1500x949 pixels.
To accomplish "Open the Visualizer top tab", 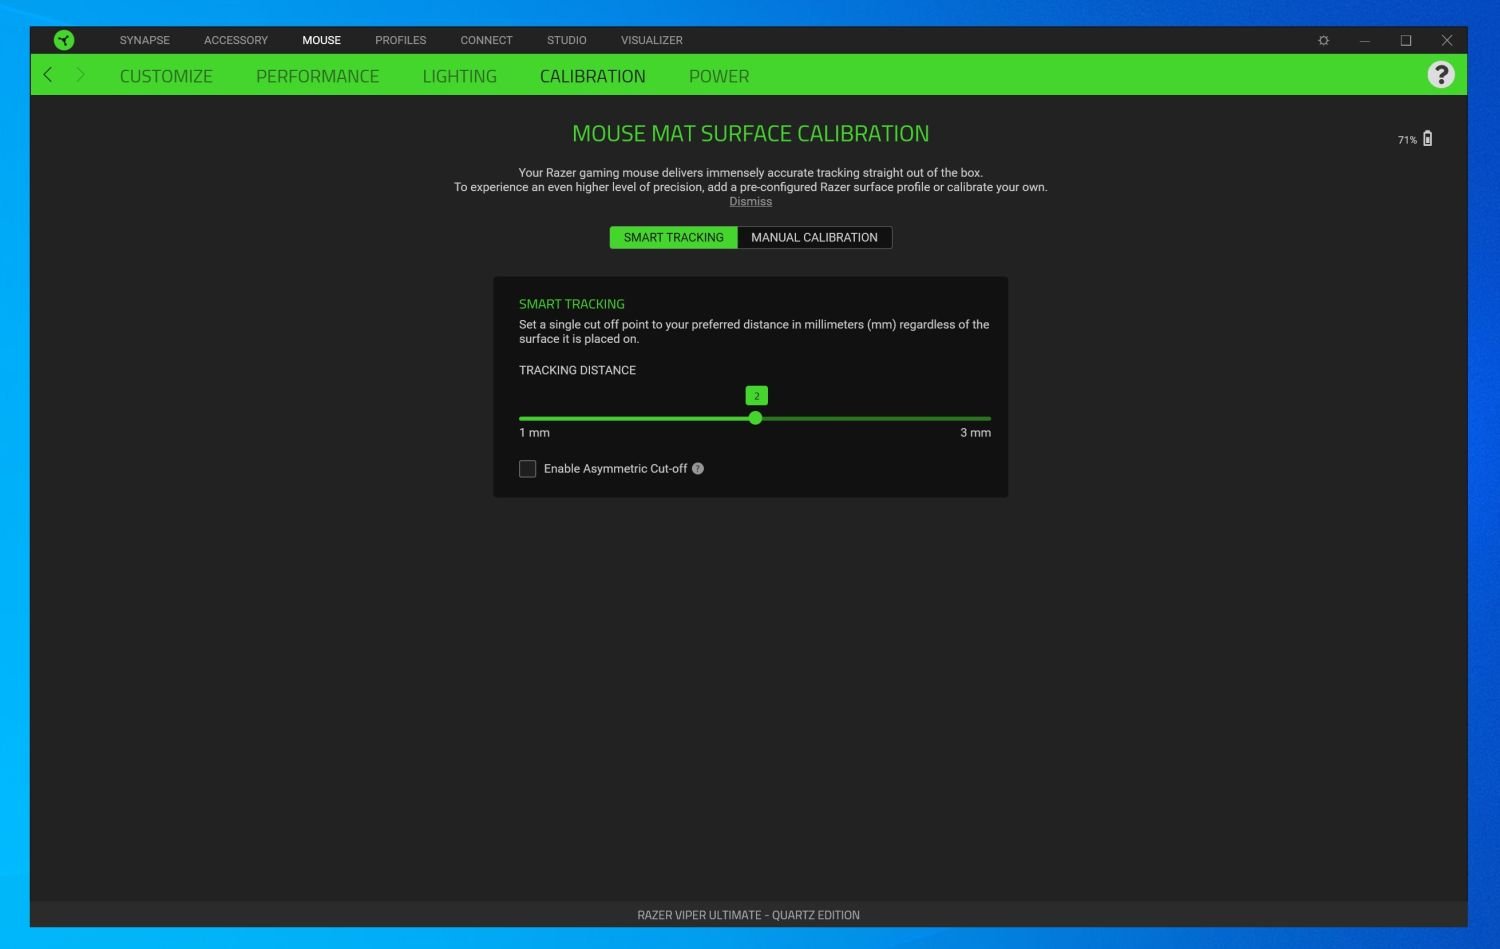I will (x=652, y=41).
